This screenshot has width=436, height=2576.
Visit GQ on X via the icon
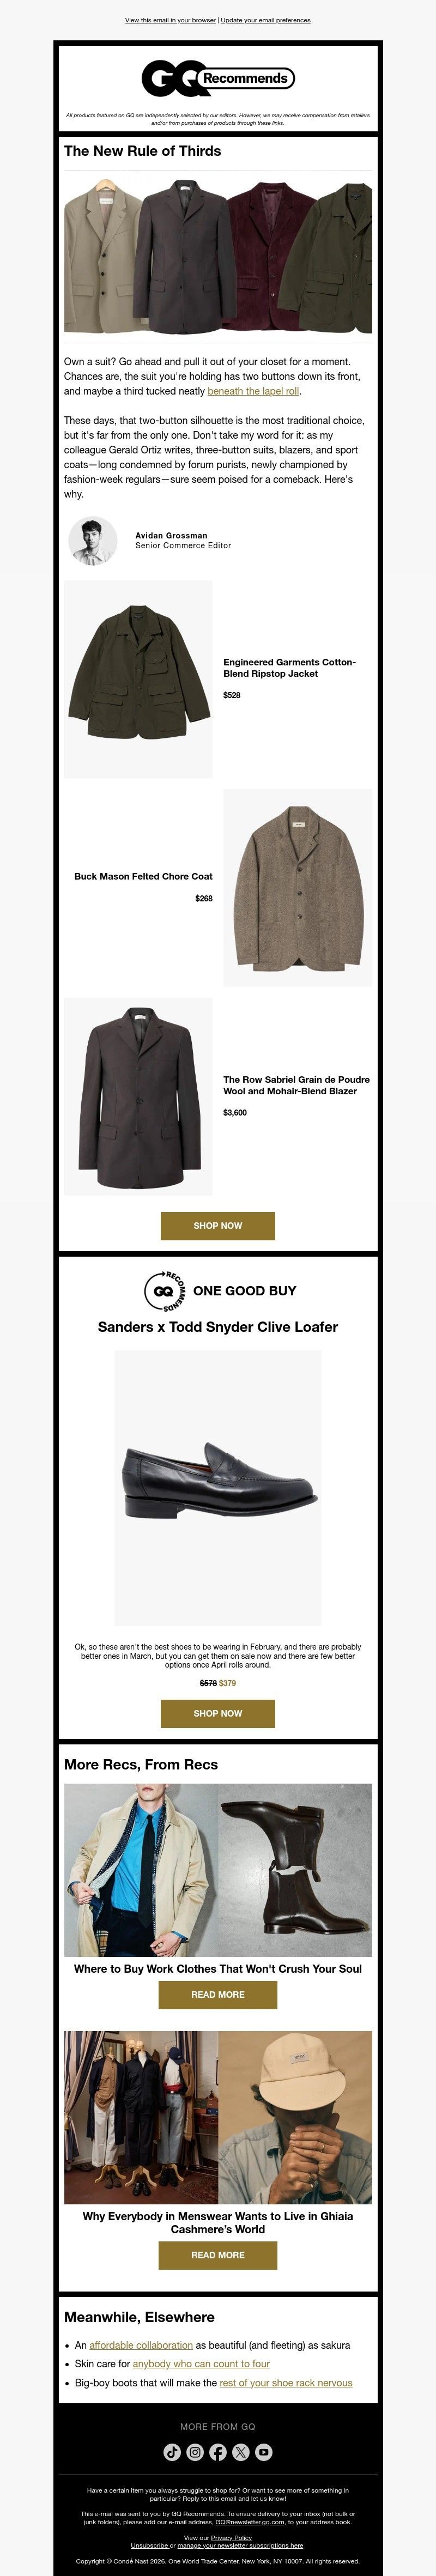241,2451
